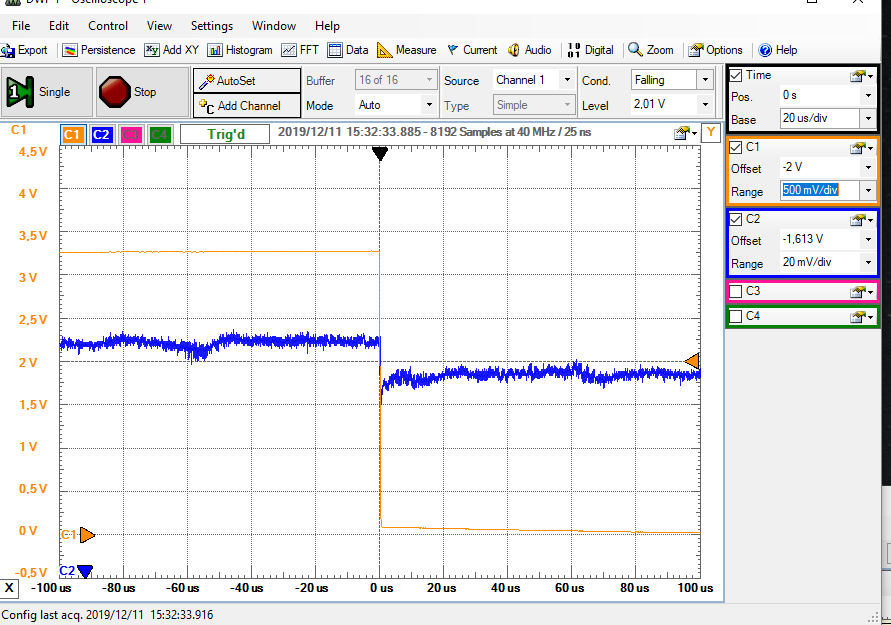891x625 pixels.
Task: Enable the C3 channel checkbox
Action: (x=736, y=291)
